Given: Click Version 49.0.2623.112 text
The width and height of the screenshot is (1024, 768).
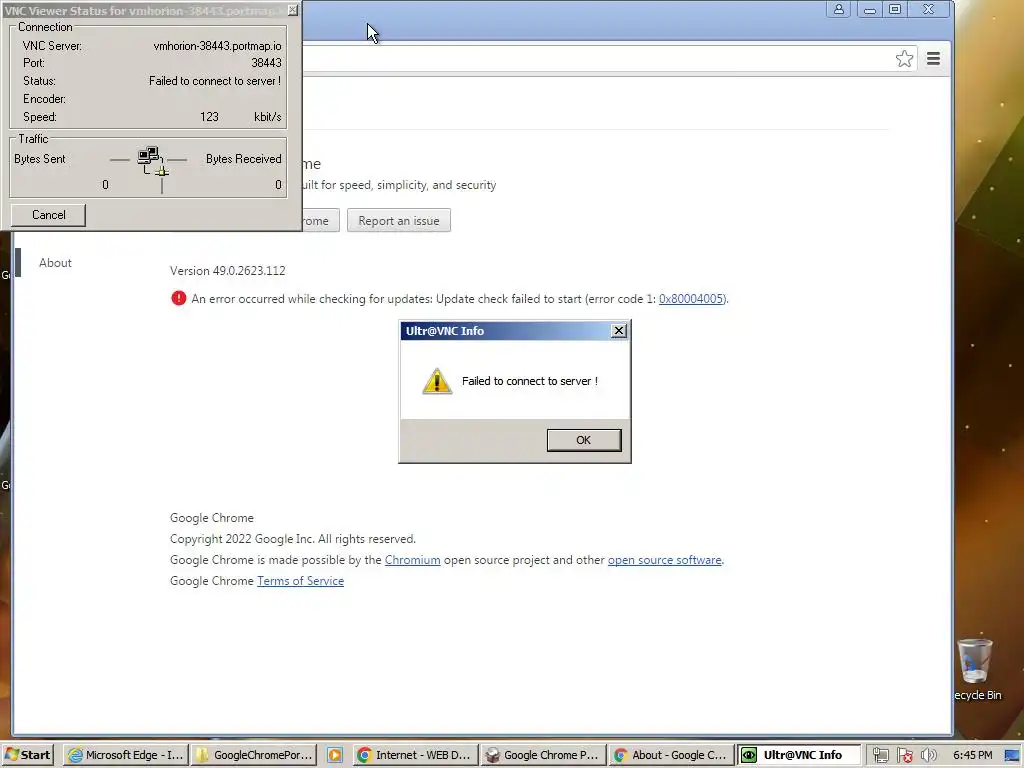Looking at the screenshot, I should tap(227, 270).
